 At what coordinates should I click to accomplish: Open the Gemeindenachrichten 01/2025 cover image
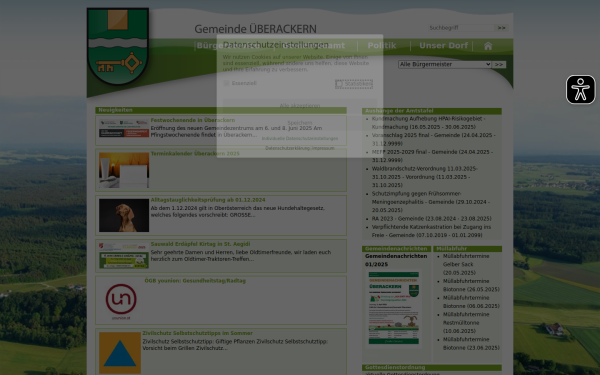click(394, 308)
